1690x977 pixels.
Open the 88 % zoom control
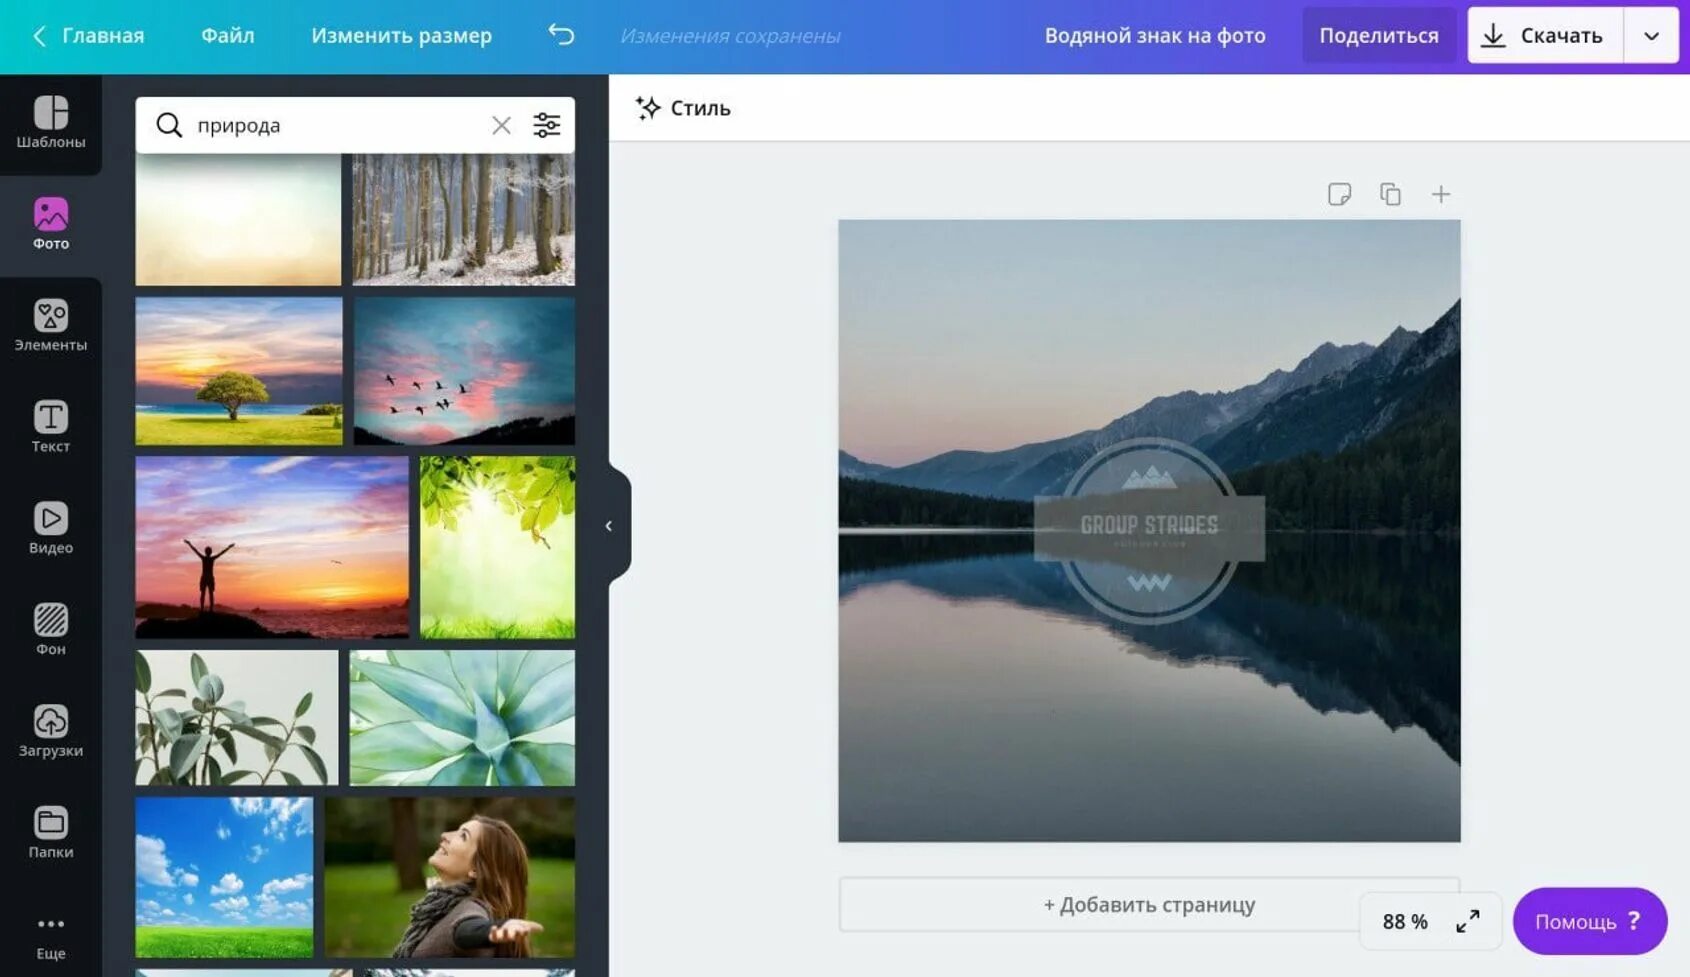[1404, 922]
